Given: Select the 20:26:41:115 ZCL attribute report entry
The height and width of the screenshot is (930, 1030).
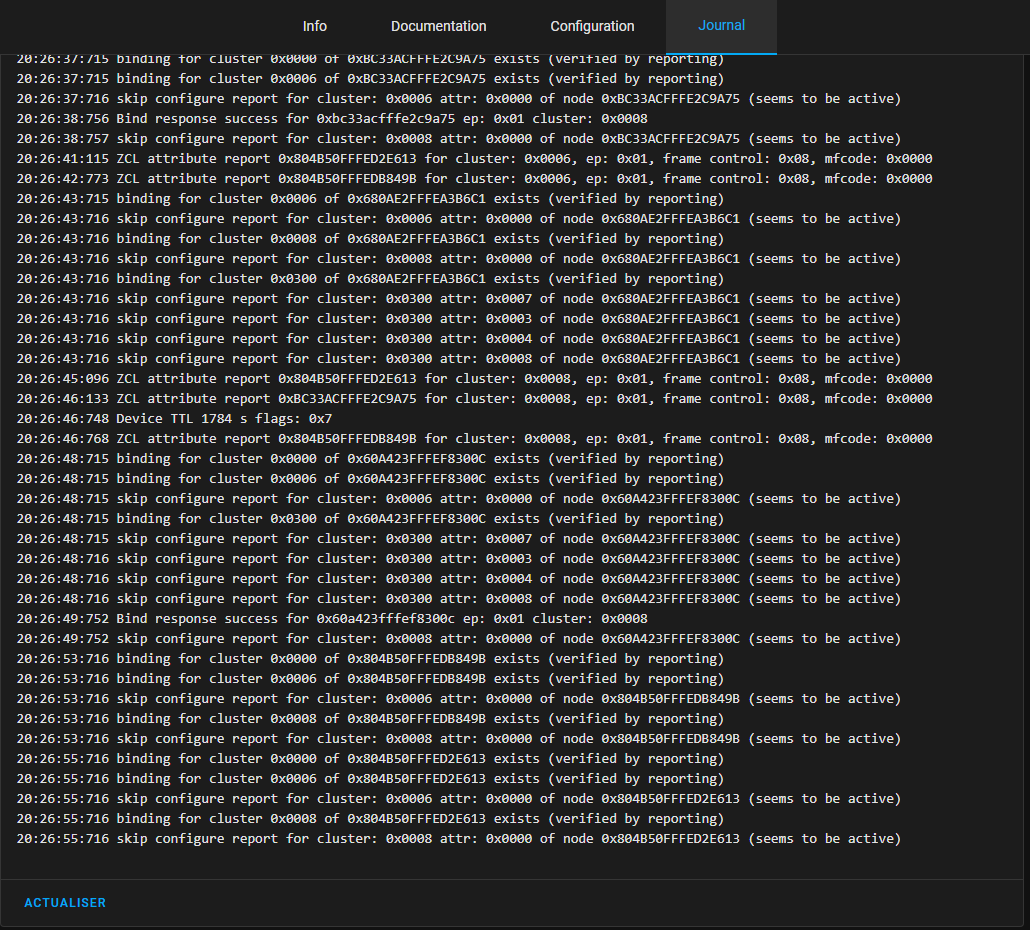Looking at the screenshot, I should click(x=474, y=159).
